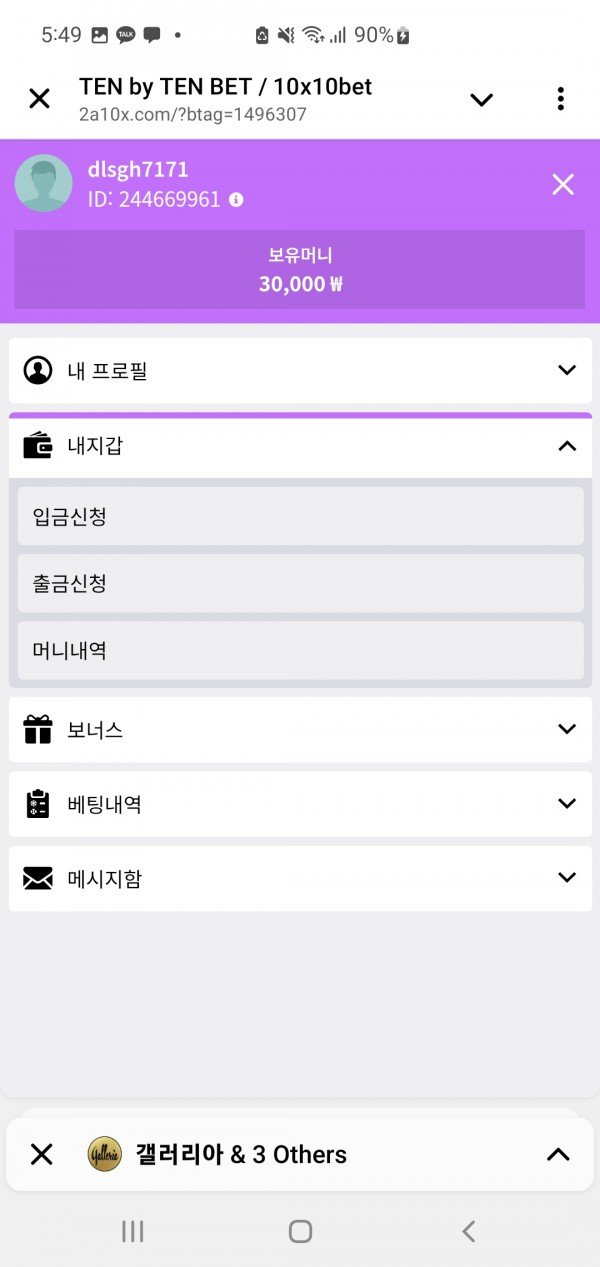The height and width of the screenshot is (1267, 600).
Task: Select 입금신청 deposit request
Action: pos(300,516)
